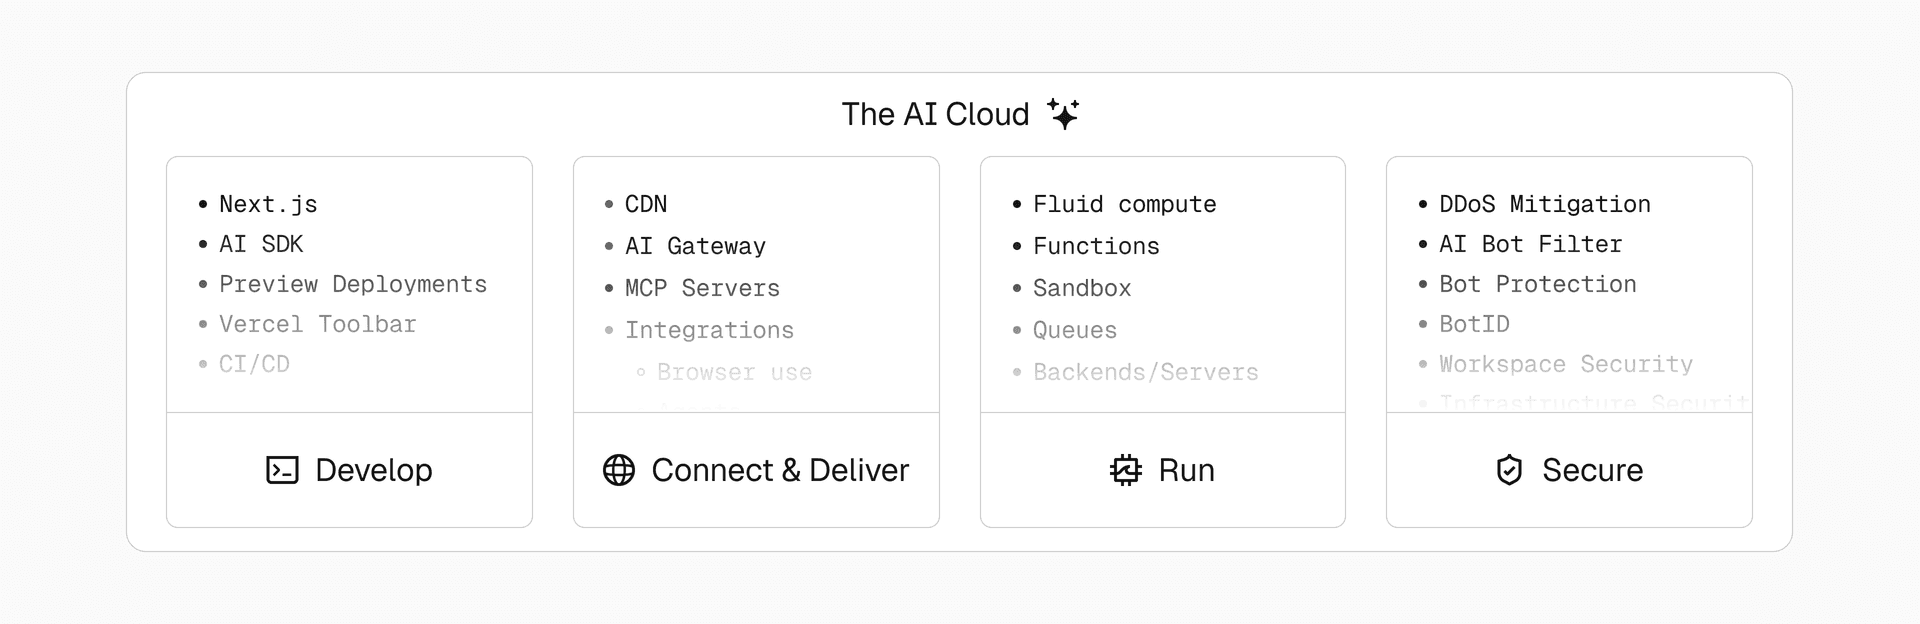Select AI SDK in the Develop list
Screen dimensions: 1920x624
tap(261, 244)
